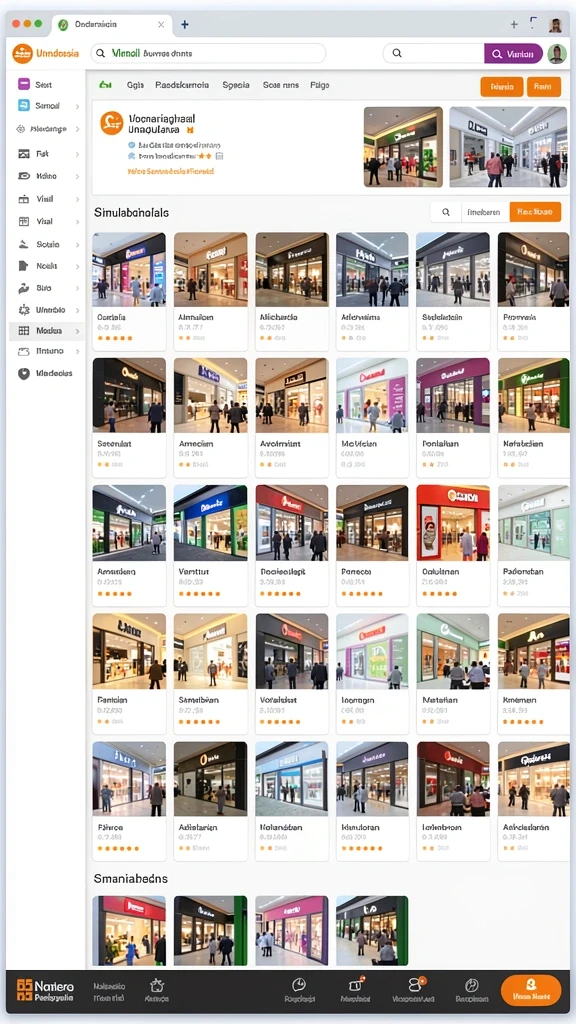Click the magnifier icon in main search bar
576x1024 pixels.
point(101,54)
